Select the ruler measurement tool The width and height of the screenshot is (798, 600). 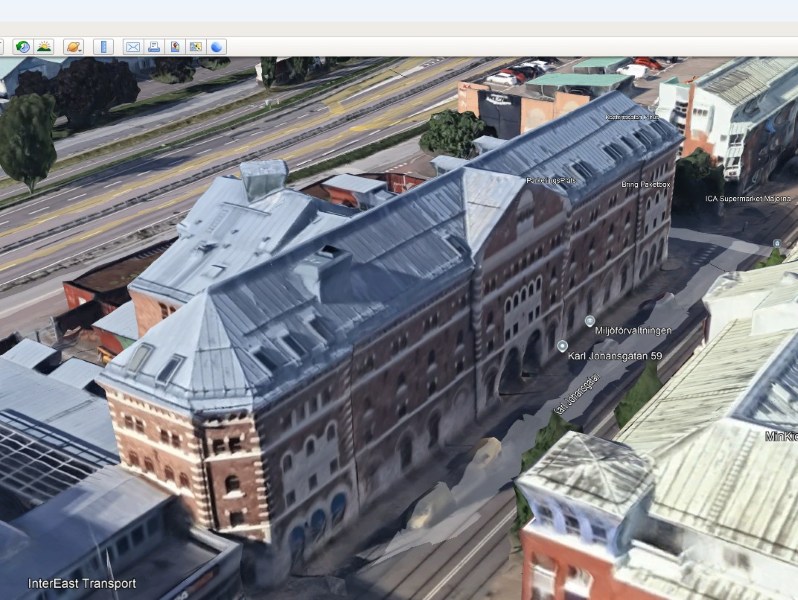[x=103, y=47]
